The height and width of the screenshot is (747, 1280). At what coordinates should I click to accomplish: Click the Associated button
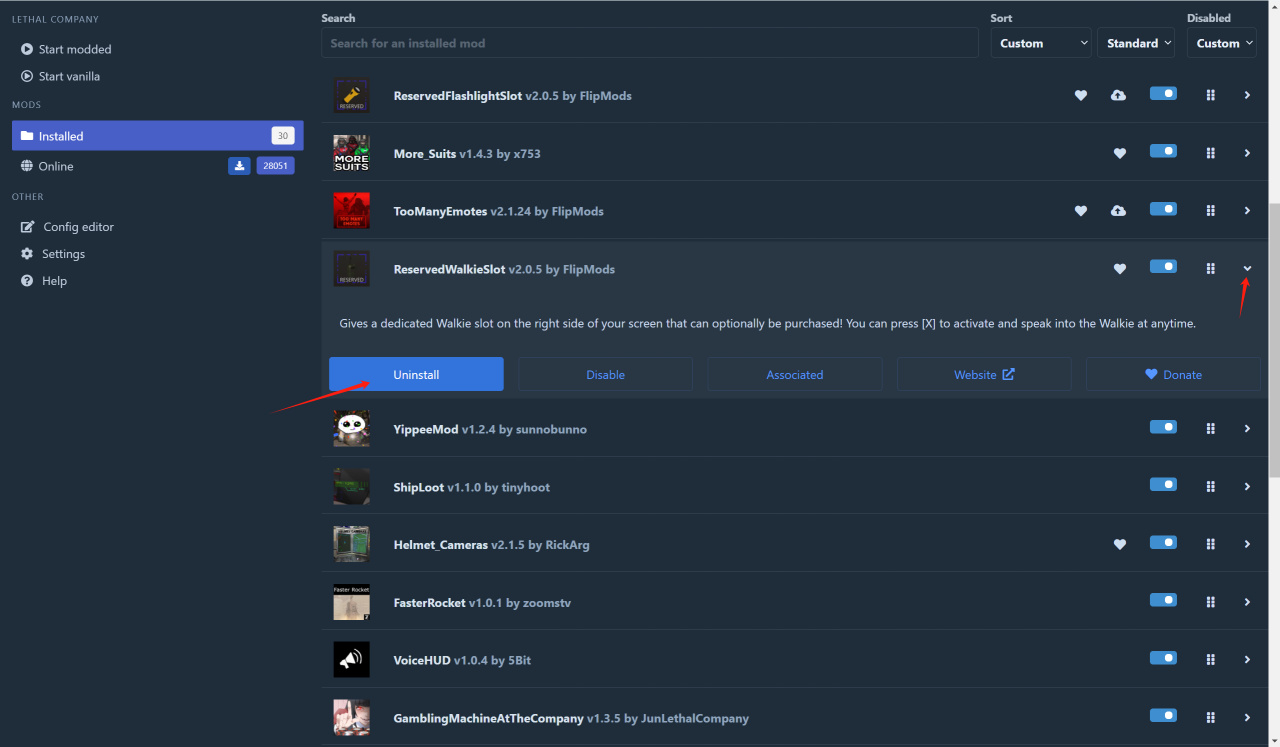pyautogui.click(x=795, y=374)
